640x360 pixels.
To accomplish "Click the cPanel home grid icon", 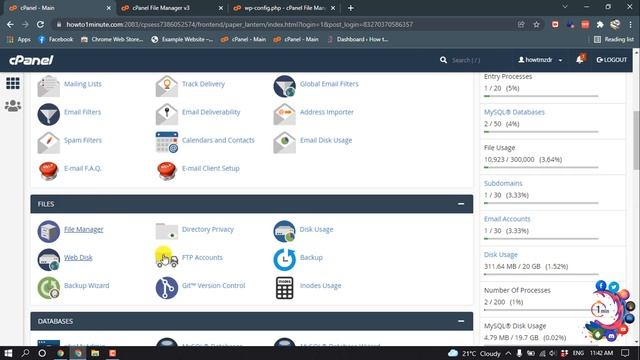I will (x=13, y=83).
